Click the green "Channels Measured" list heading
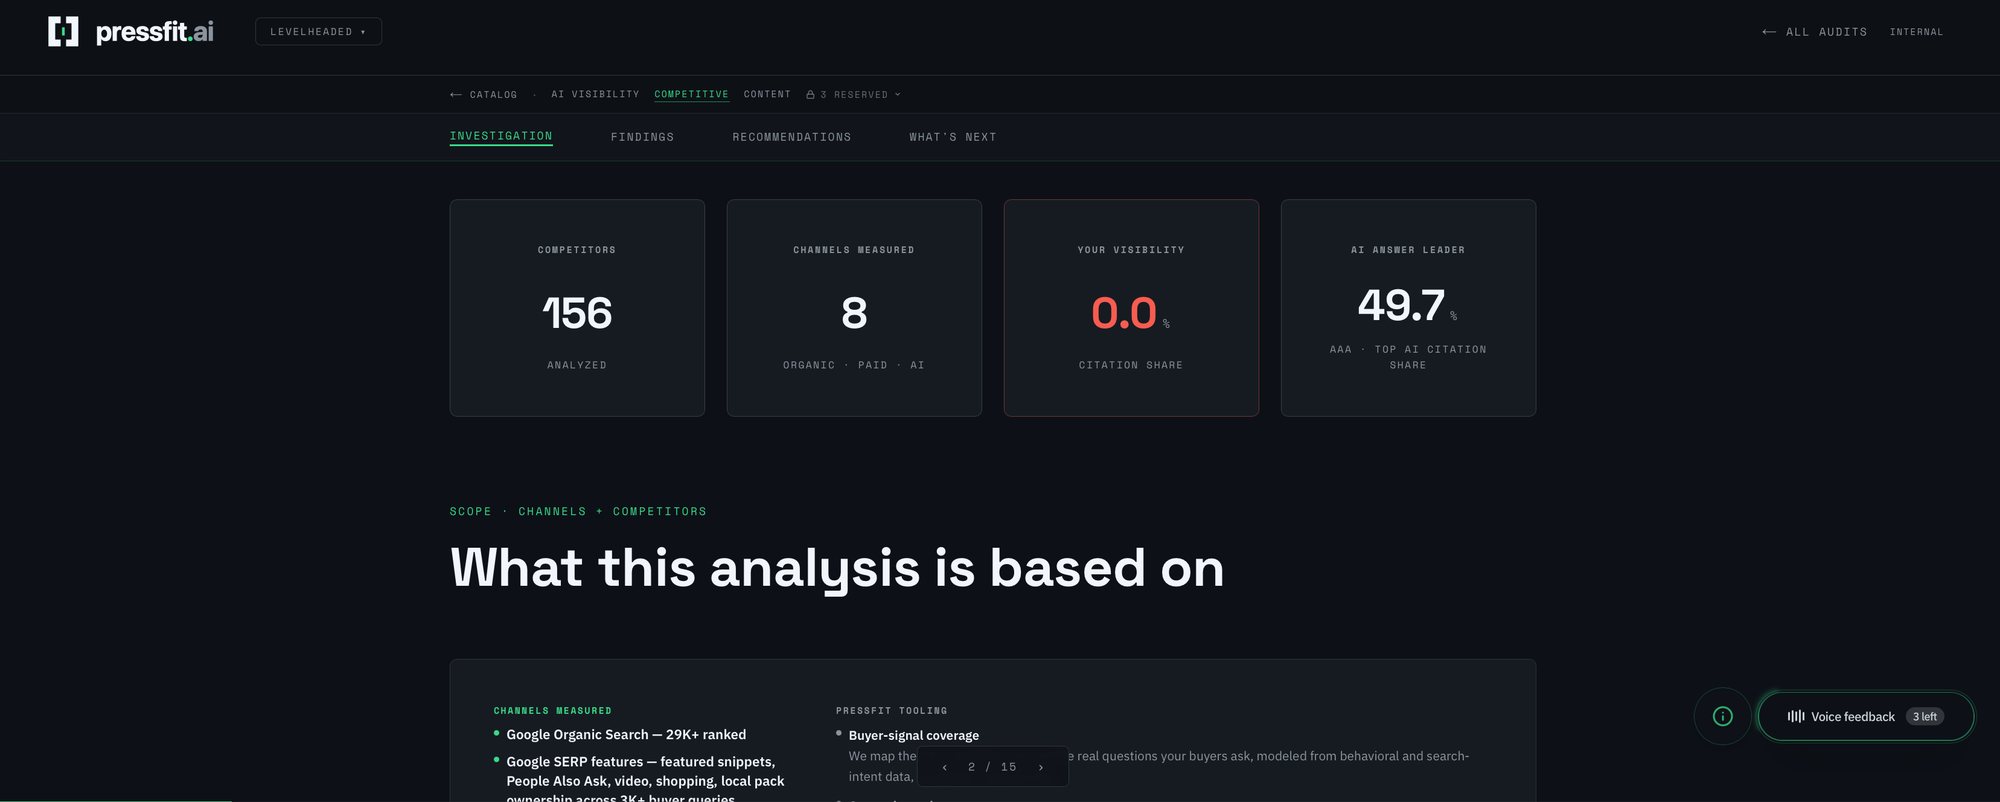 coord(553,711)
